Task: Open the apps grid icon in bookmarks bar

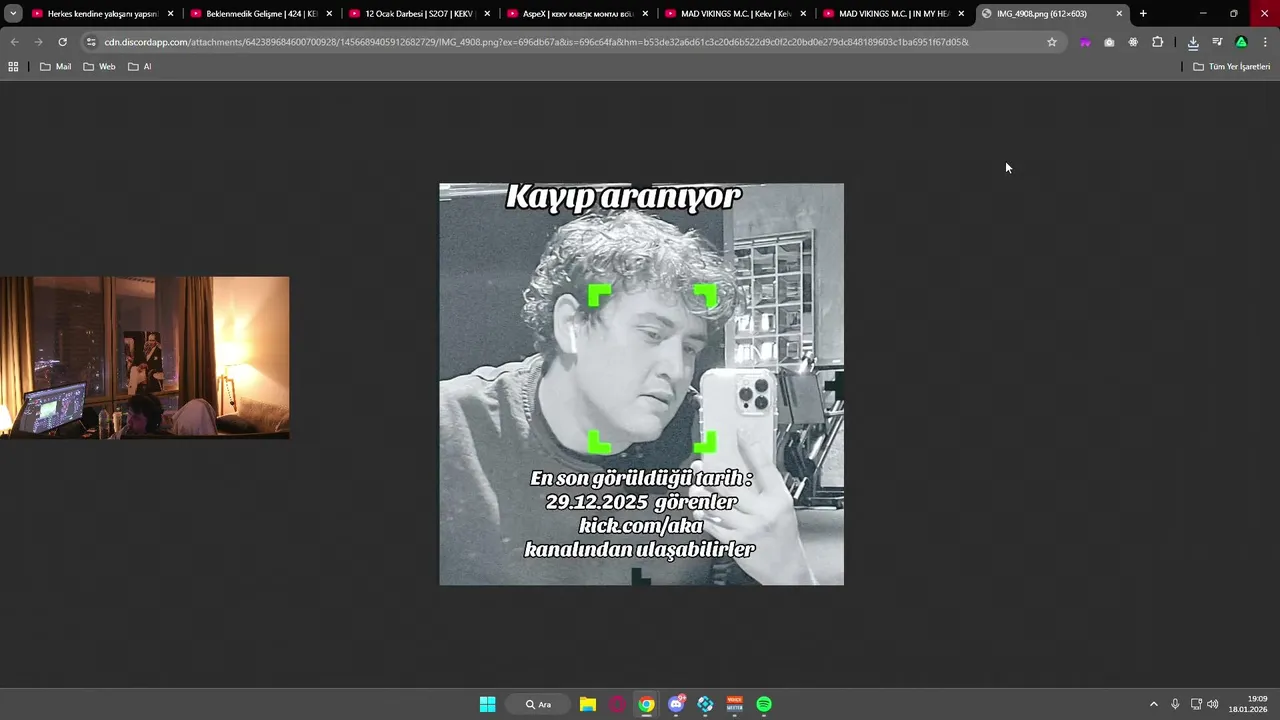Action: 13,66
